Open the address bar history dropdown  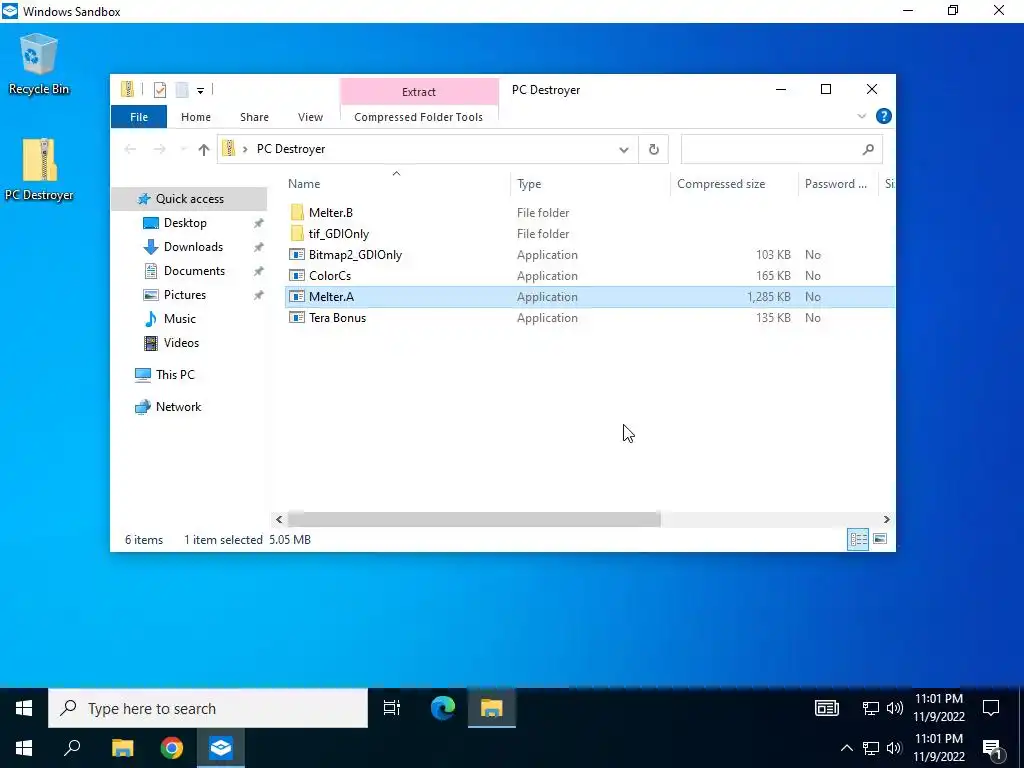(x=624, y=150)
